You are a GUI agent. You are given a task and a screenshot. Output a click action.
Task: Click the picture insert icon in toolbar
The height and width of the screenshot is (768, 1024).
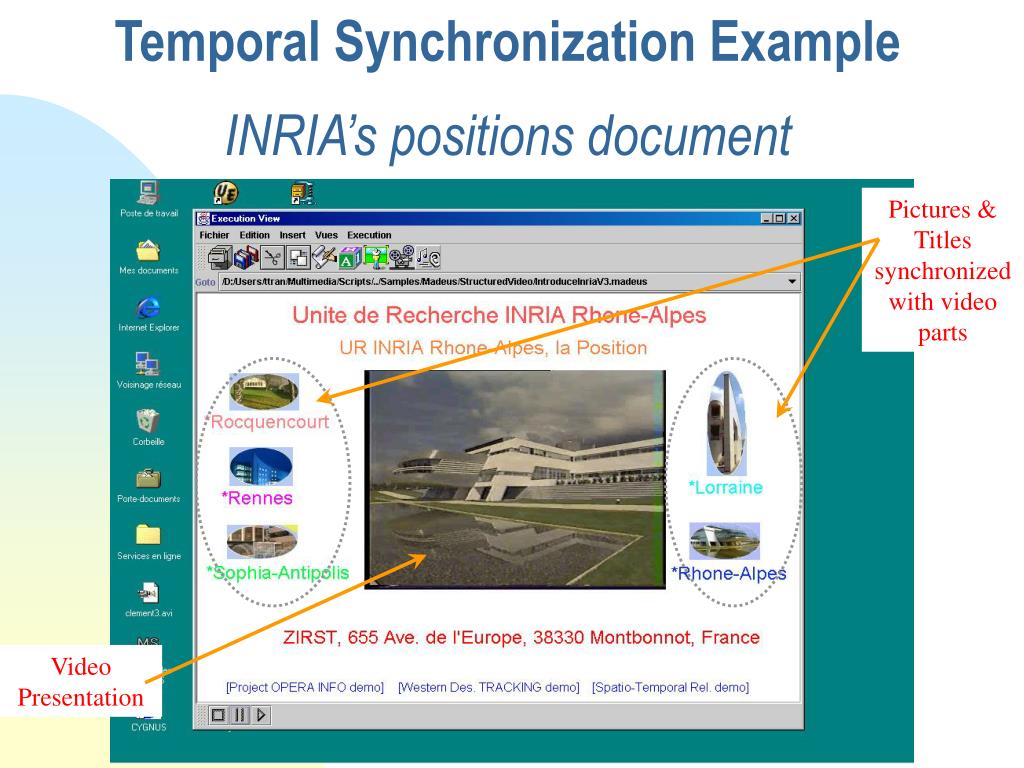coord(376,257)
